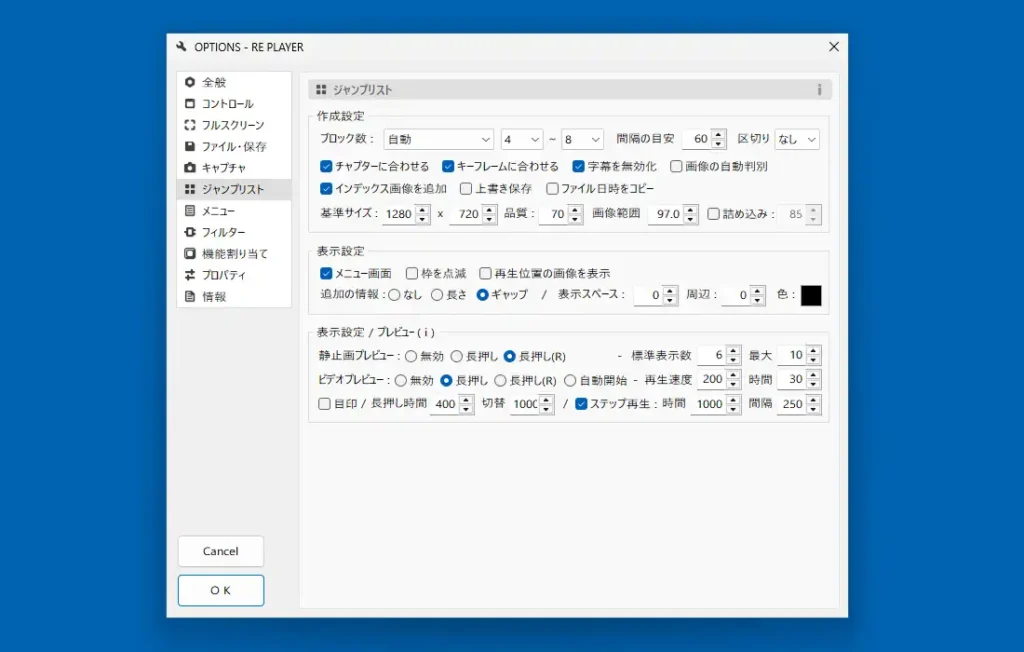The image size is (1024, 652).
Task: Select the ギャップ radio button
Action: tap(481, 295)
